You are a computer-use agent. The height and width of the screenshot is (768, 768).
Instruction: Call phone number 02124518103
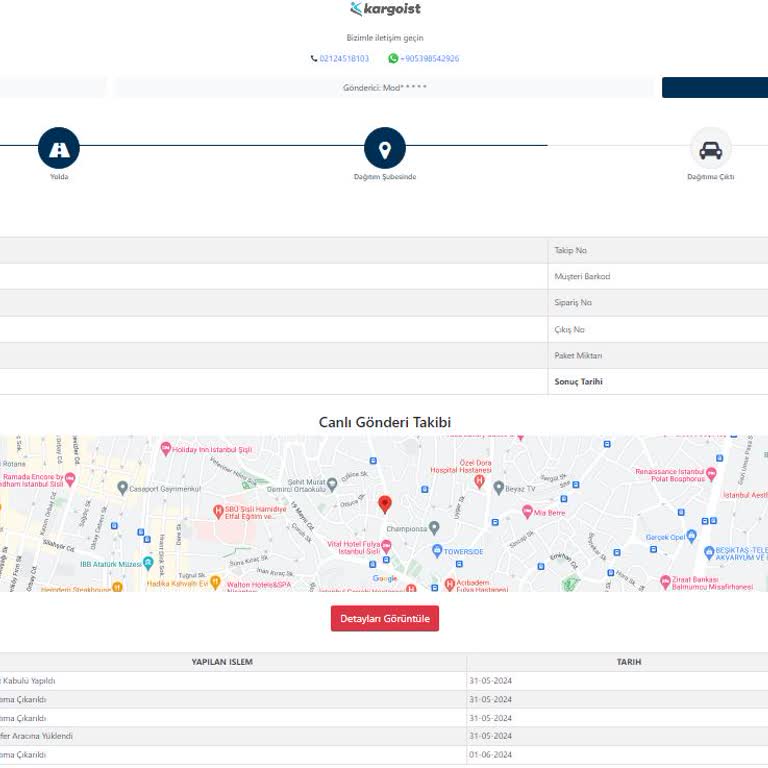click(344, 59)
